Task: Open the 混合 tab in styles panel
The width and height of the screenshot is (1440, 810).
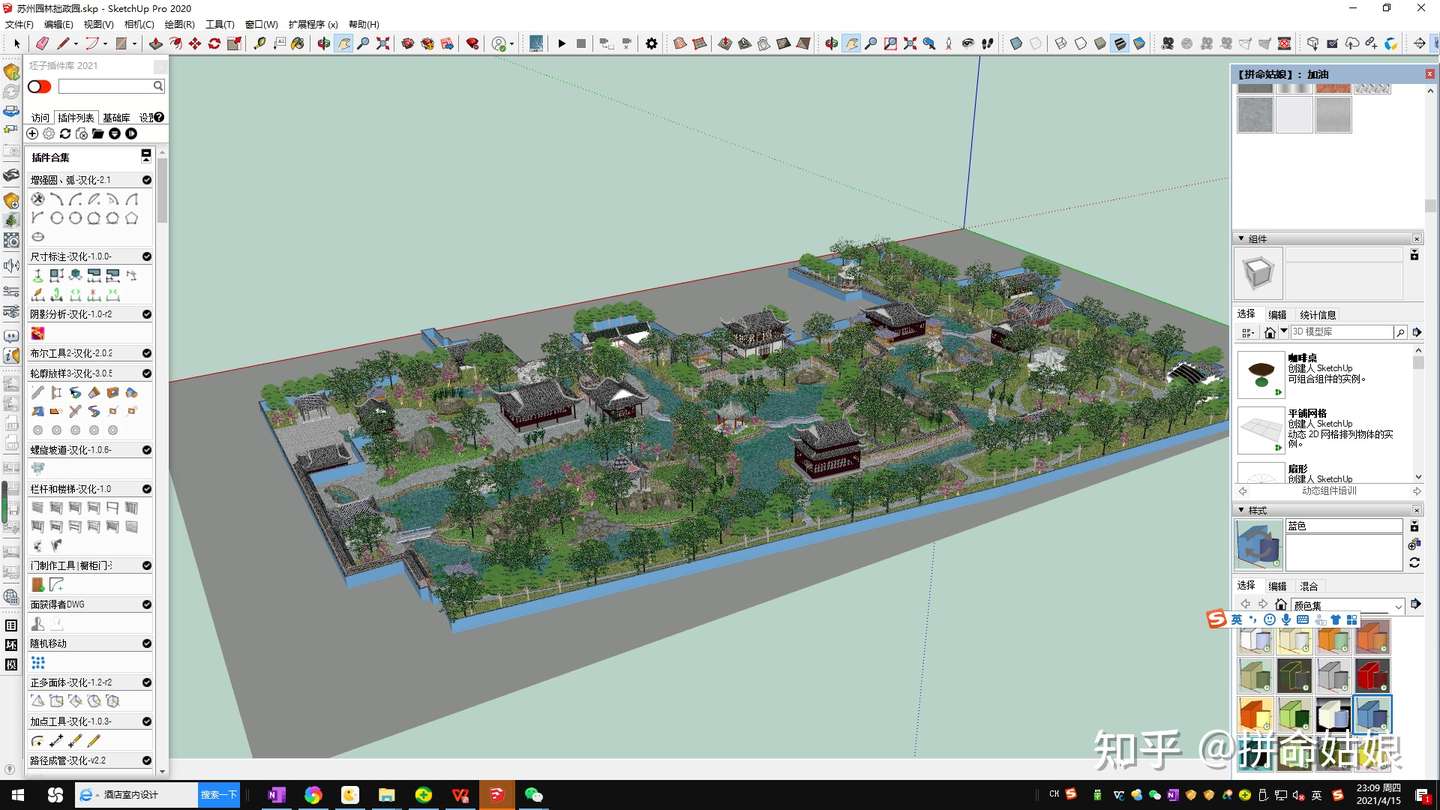Action: click(x=1309, y=586)
